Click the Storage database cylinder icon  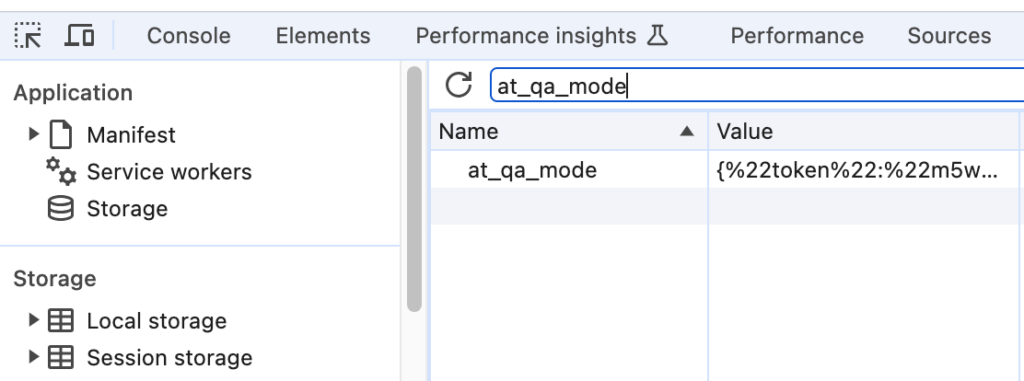coord(61,208)
